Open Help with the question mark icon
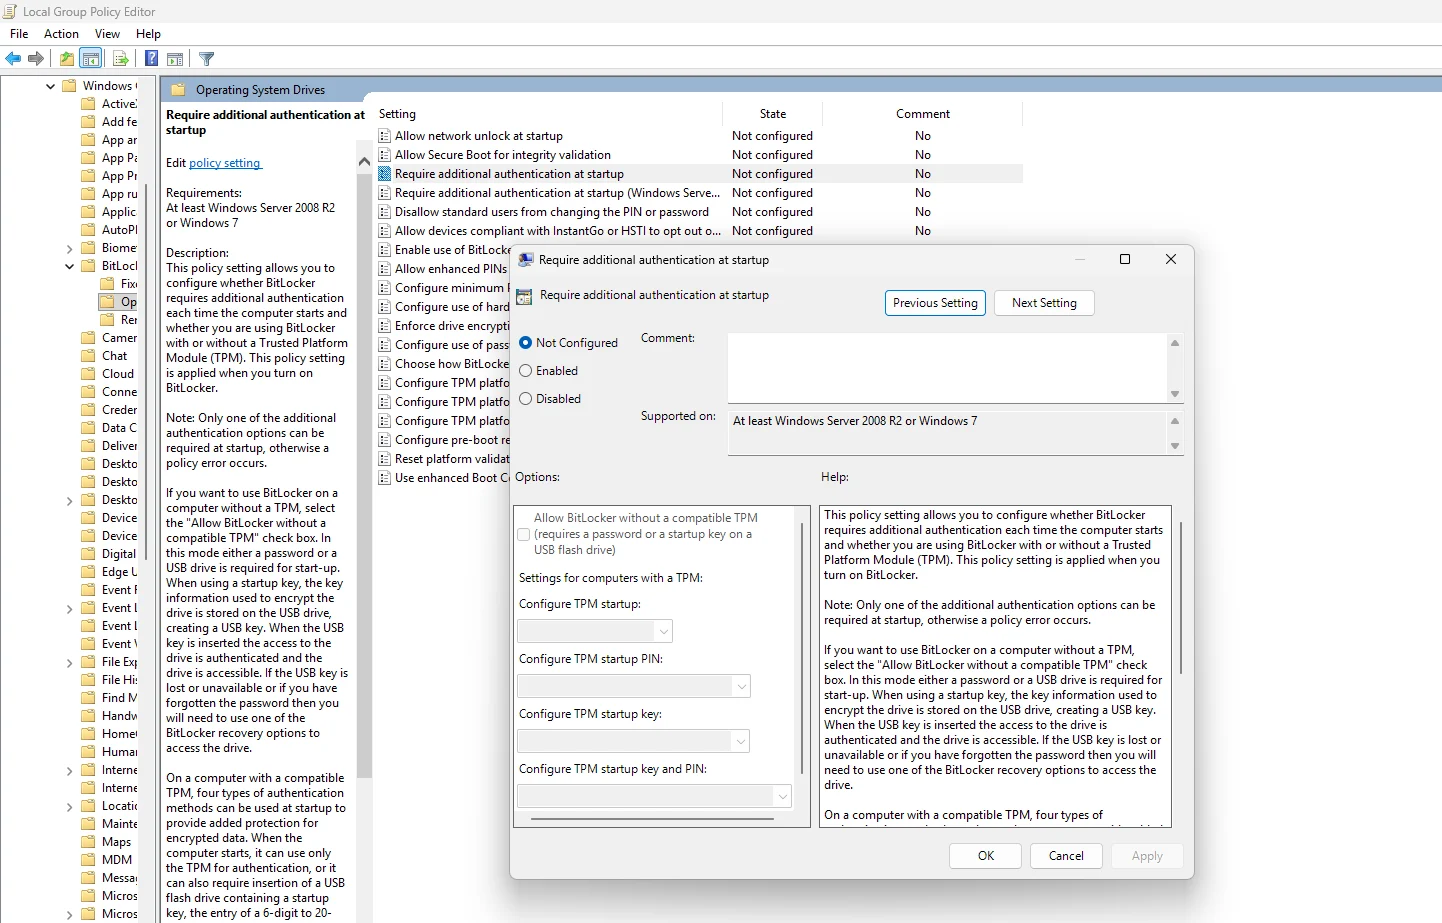The width and height of the screenshot is (1442, 923). pyautogui.click(x=151, y=59)
